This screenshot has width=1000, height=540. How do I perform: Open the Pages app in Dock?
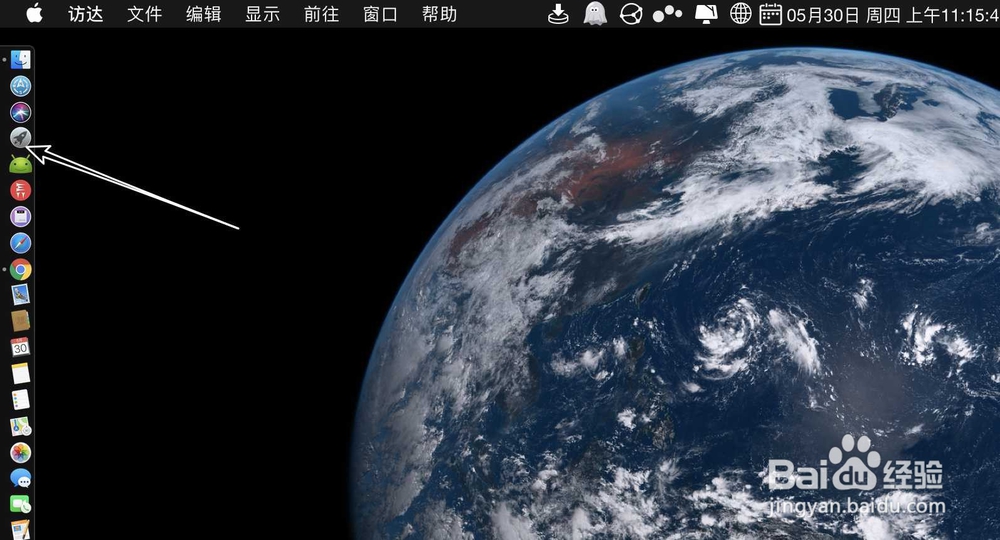(x=20, y=530)
